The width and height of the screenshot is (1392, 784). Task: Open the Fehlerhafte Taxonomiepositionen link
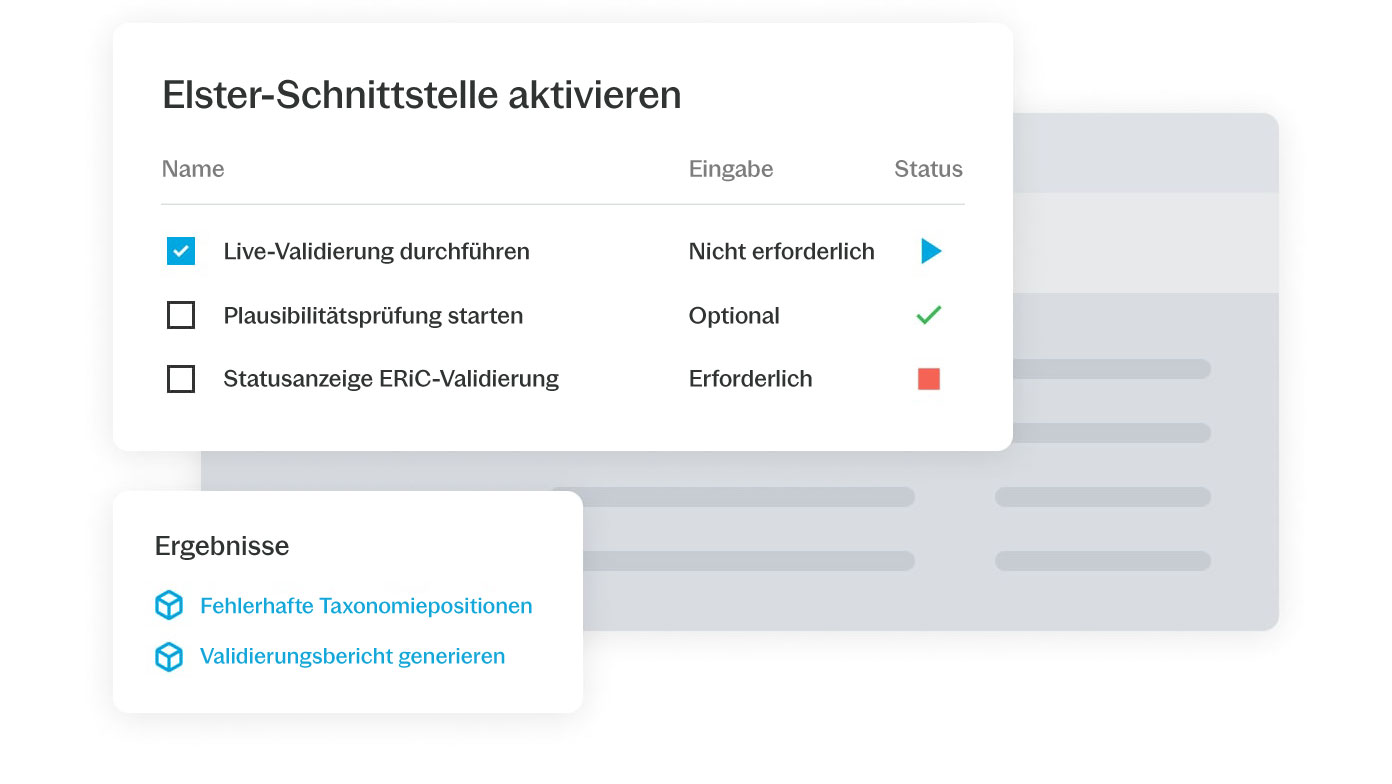[x=366, y=606]
